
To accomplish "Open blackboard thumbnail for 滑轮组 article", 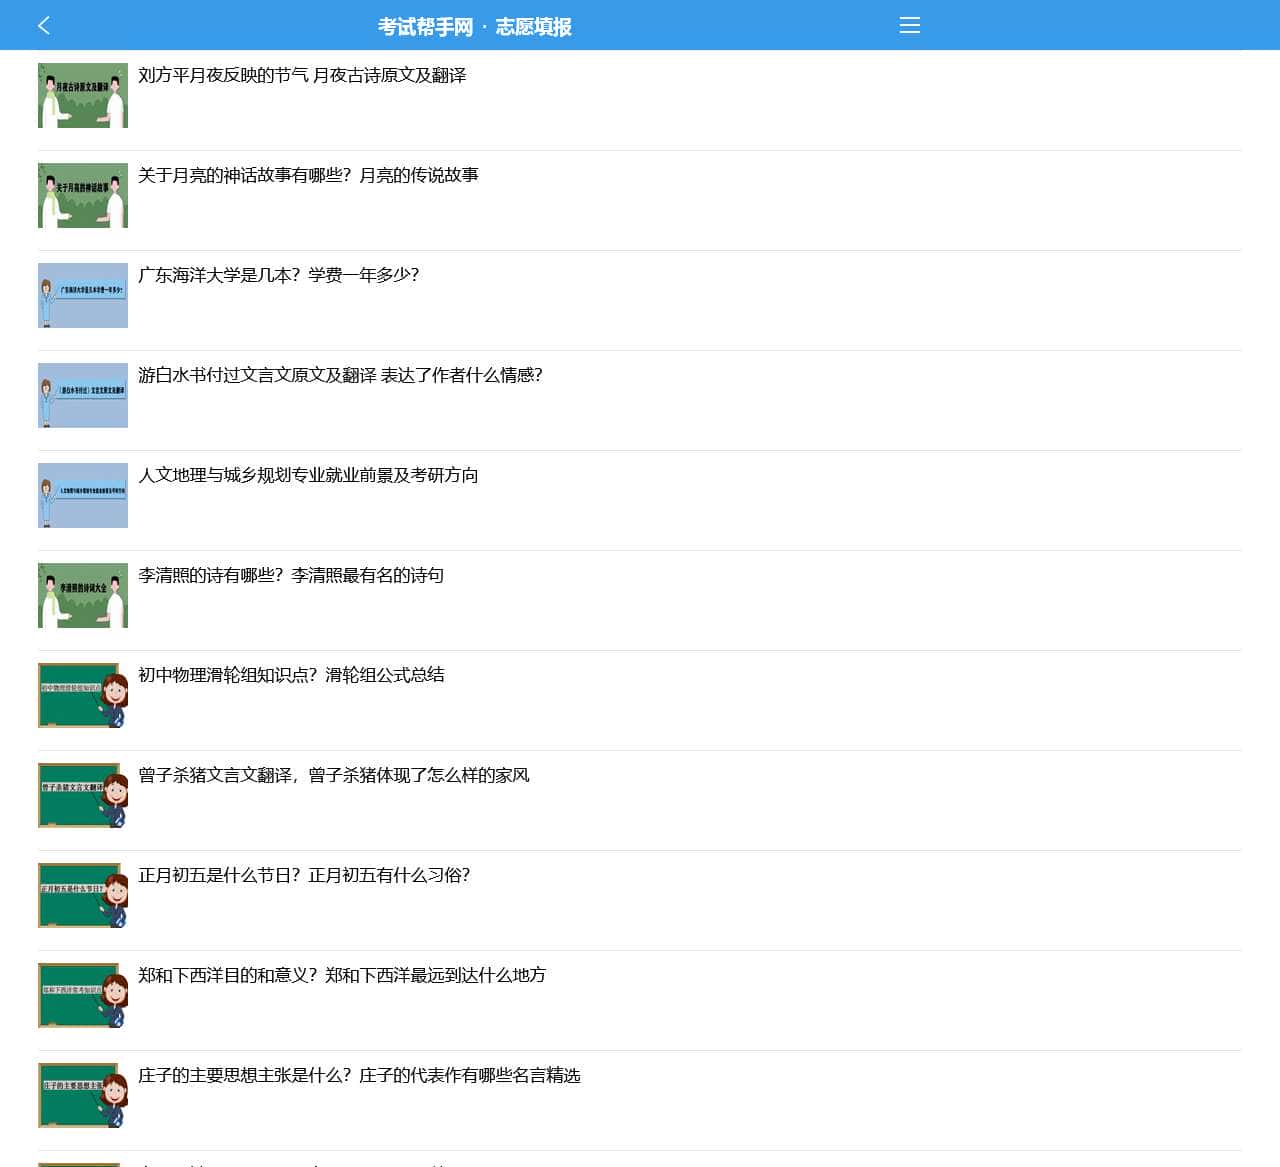I will [83, 695].
